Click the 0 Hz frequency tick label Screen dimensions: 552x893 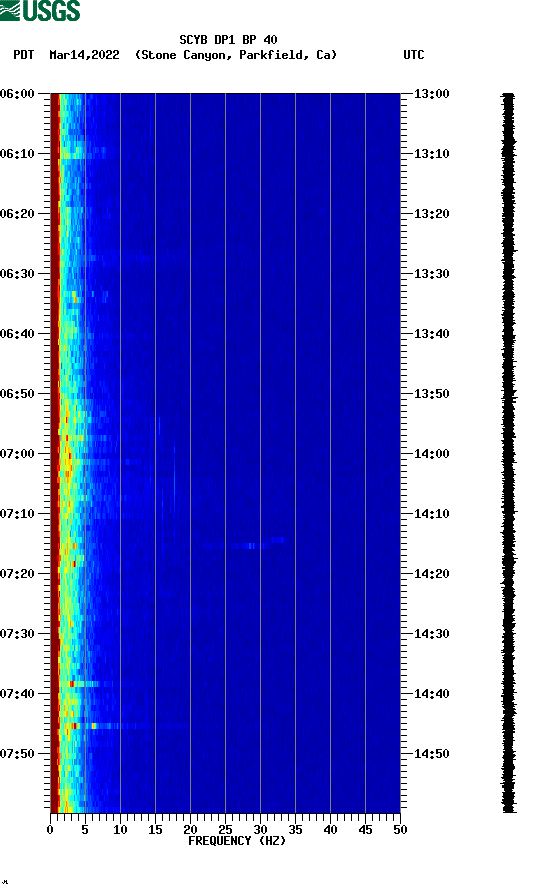(x=50, y=830)
